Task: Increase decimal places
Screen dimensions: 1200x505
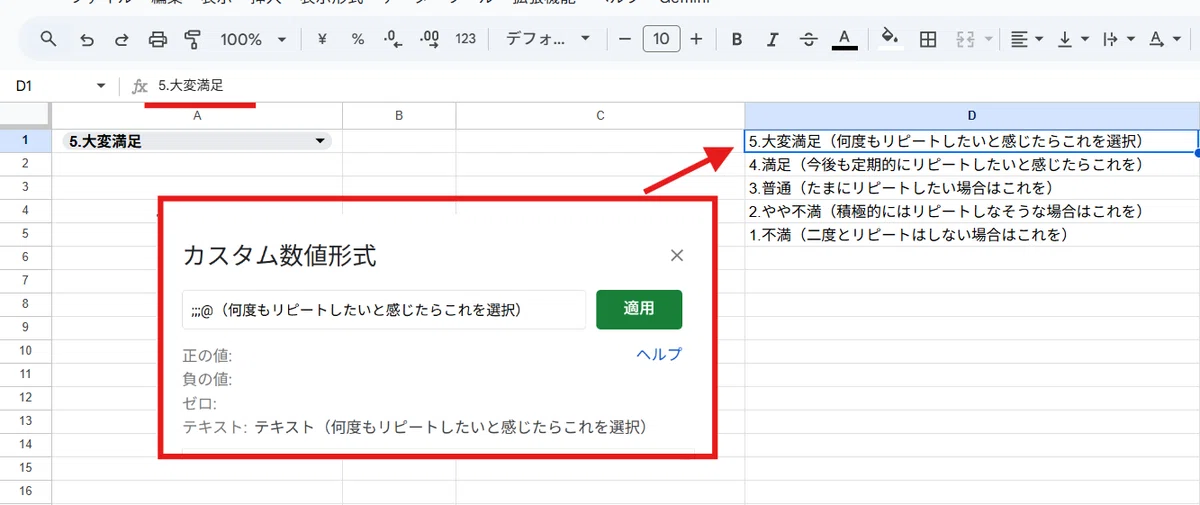Action: click(430, 40)
